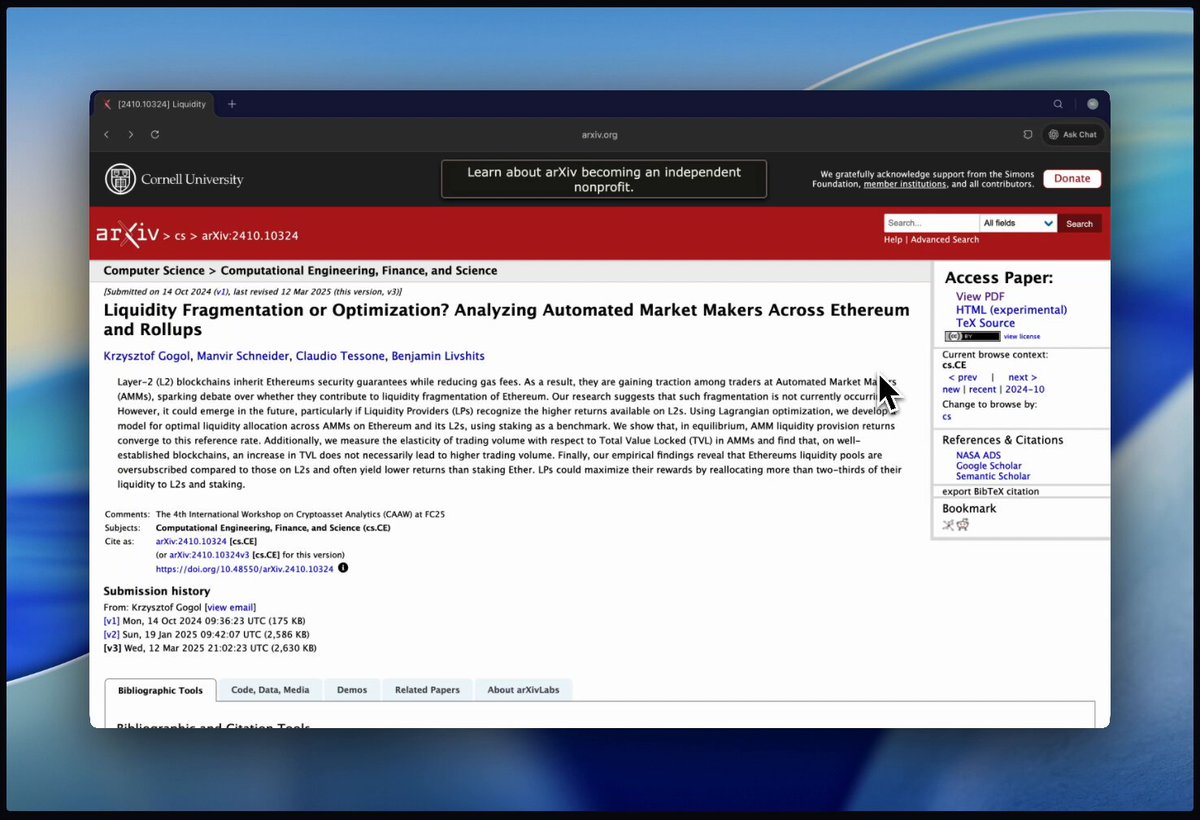Viewport: 1200px width, 820px height.
Task: Click the arXiv search input field
Action: [931, 223]
